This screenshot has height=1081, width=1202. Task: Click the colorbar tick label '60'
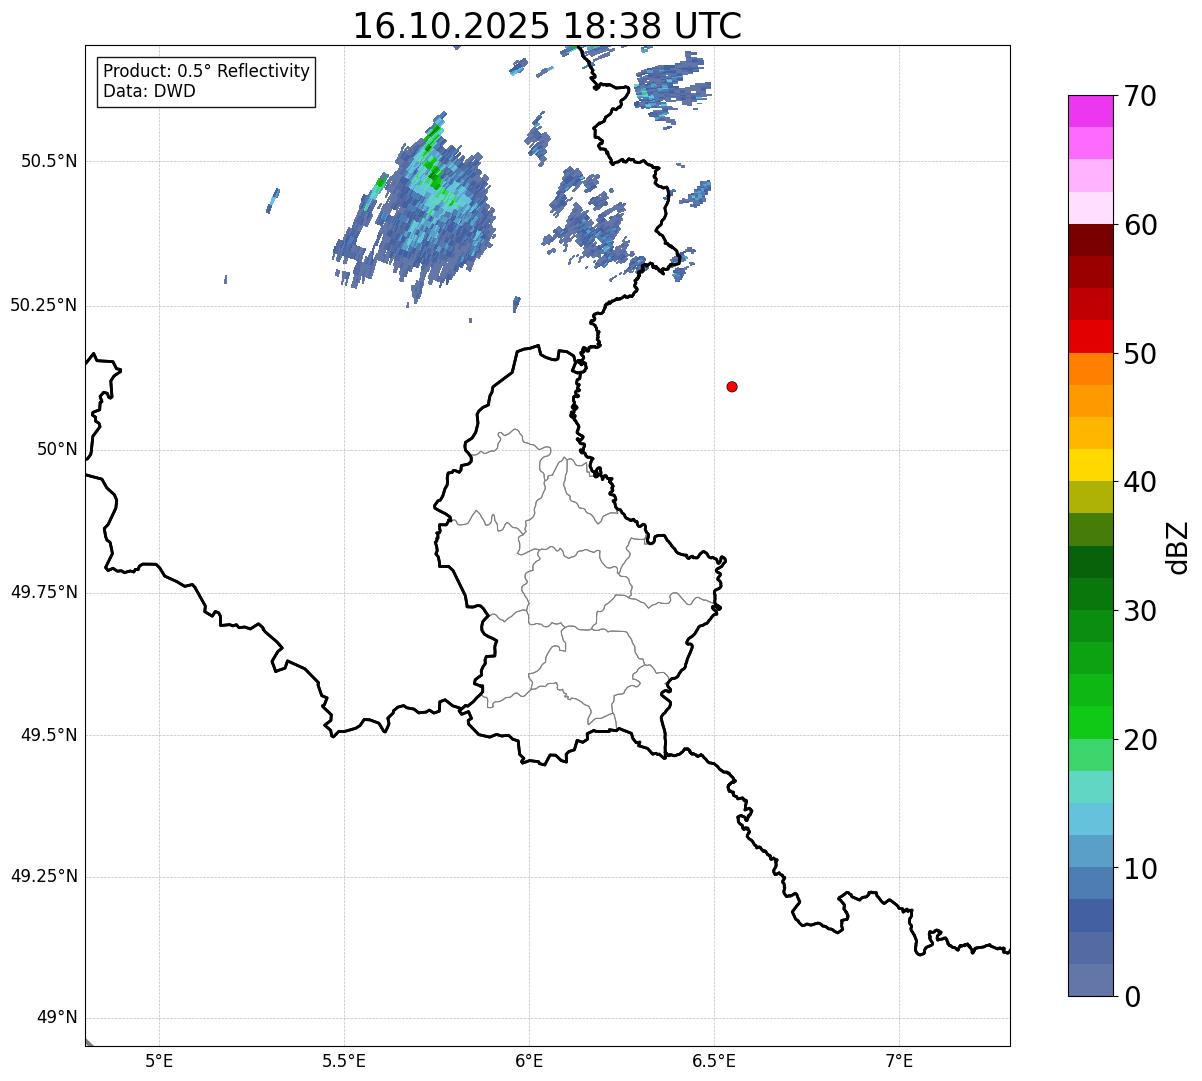[1140, 225]
